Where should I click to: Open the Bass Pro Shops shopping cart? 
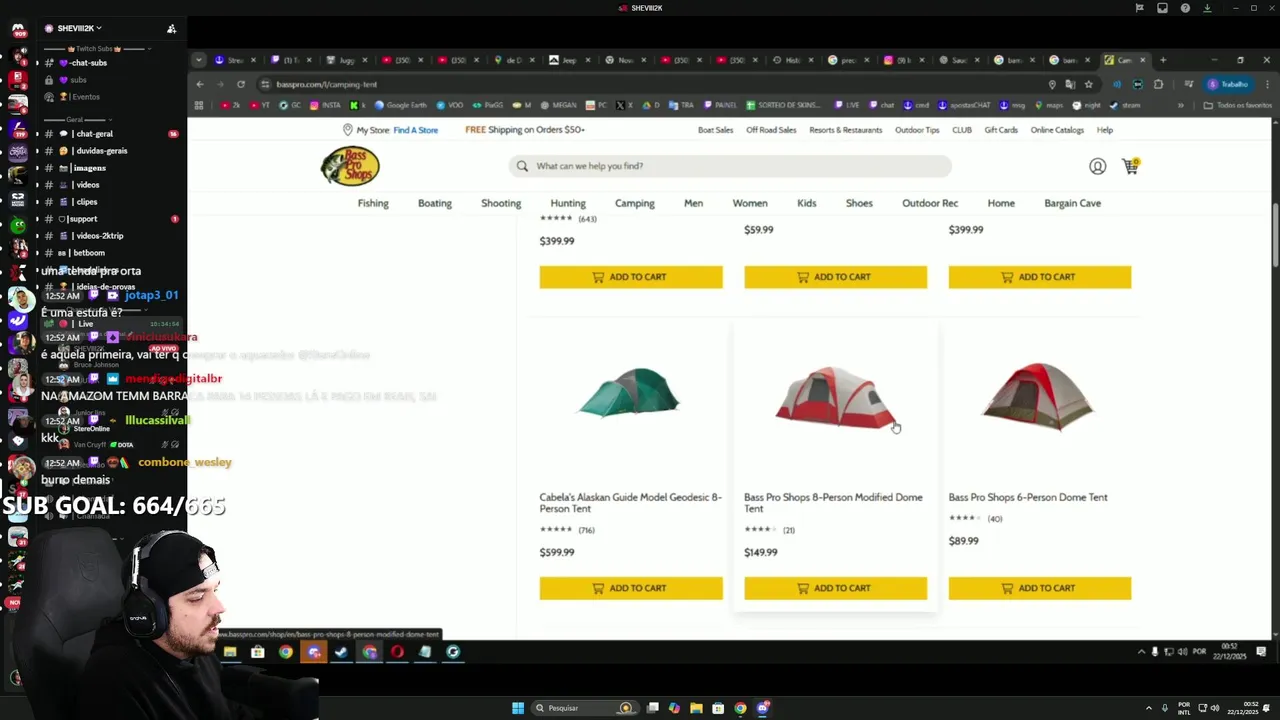[x=1130, y=166]
